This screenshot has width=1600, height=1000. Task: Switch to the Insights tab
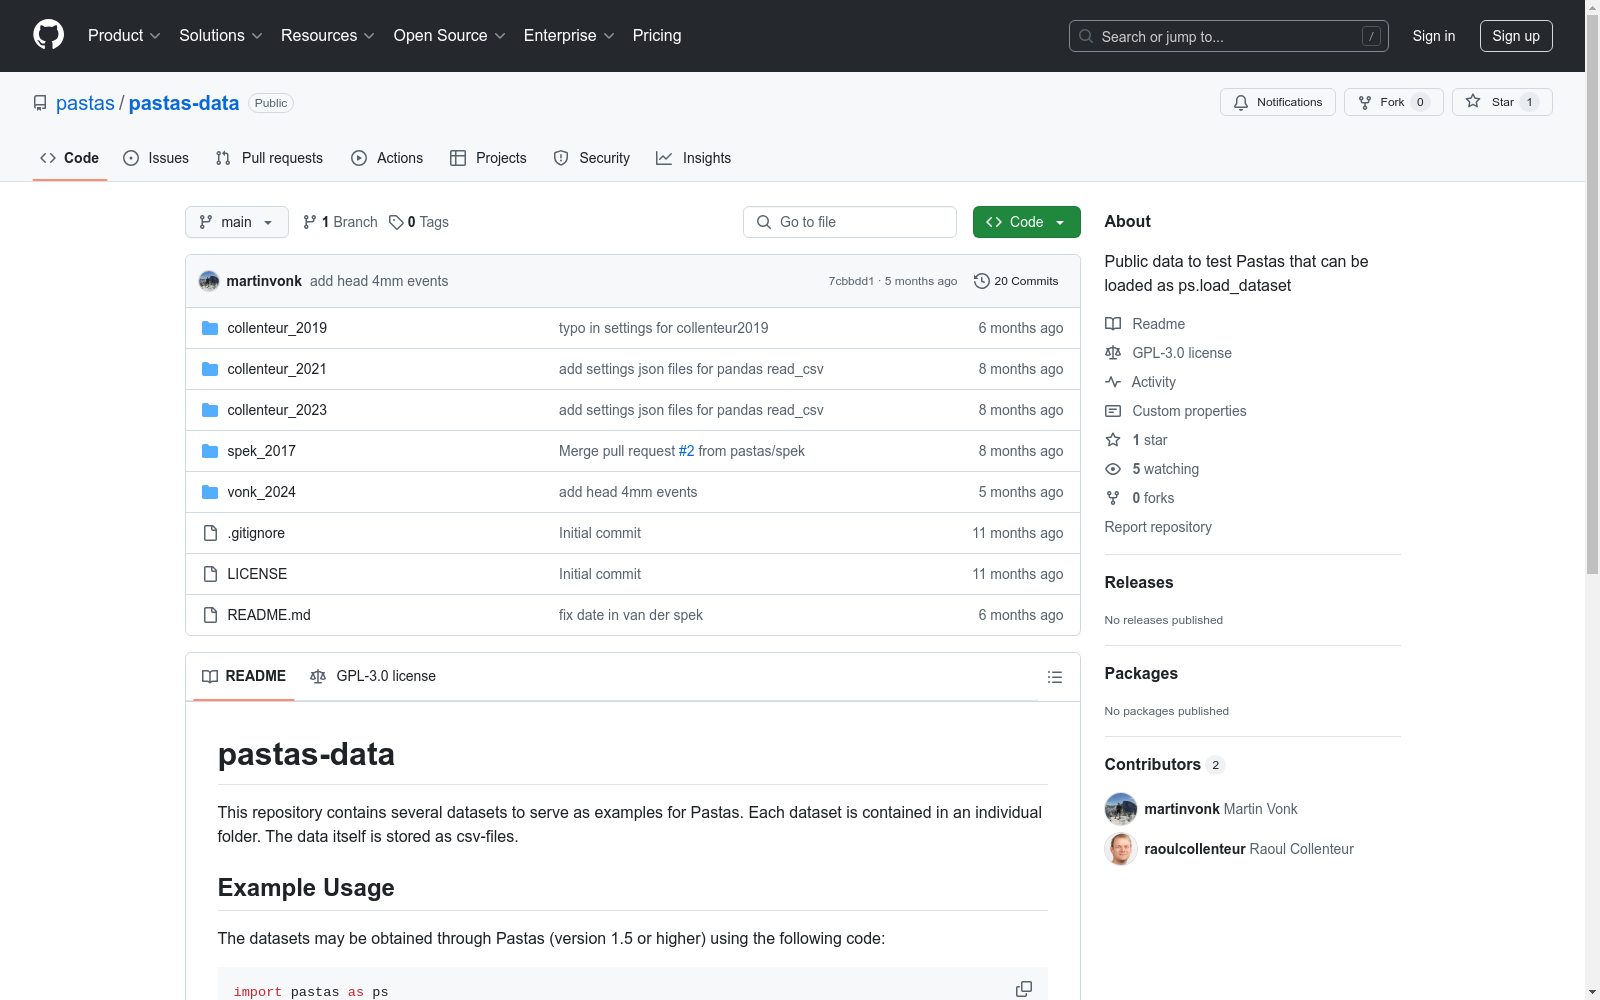click(x=694, y=158)
